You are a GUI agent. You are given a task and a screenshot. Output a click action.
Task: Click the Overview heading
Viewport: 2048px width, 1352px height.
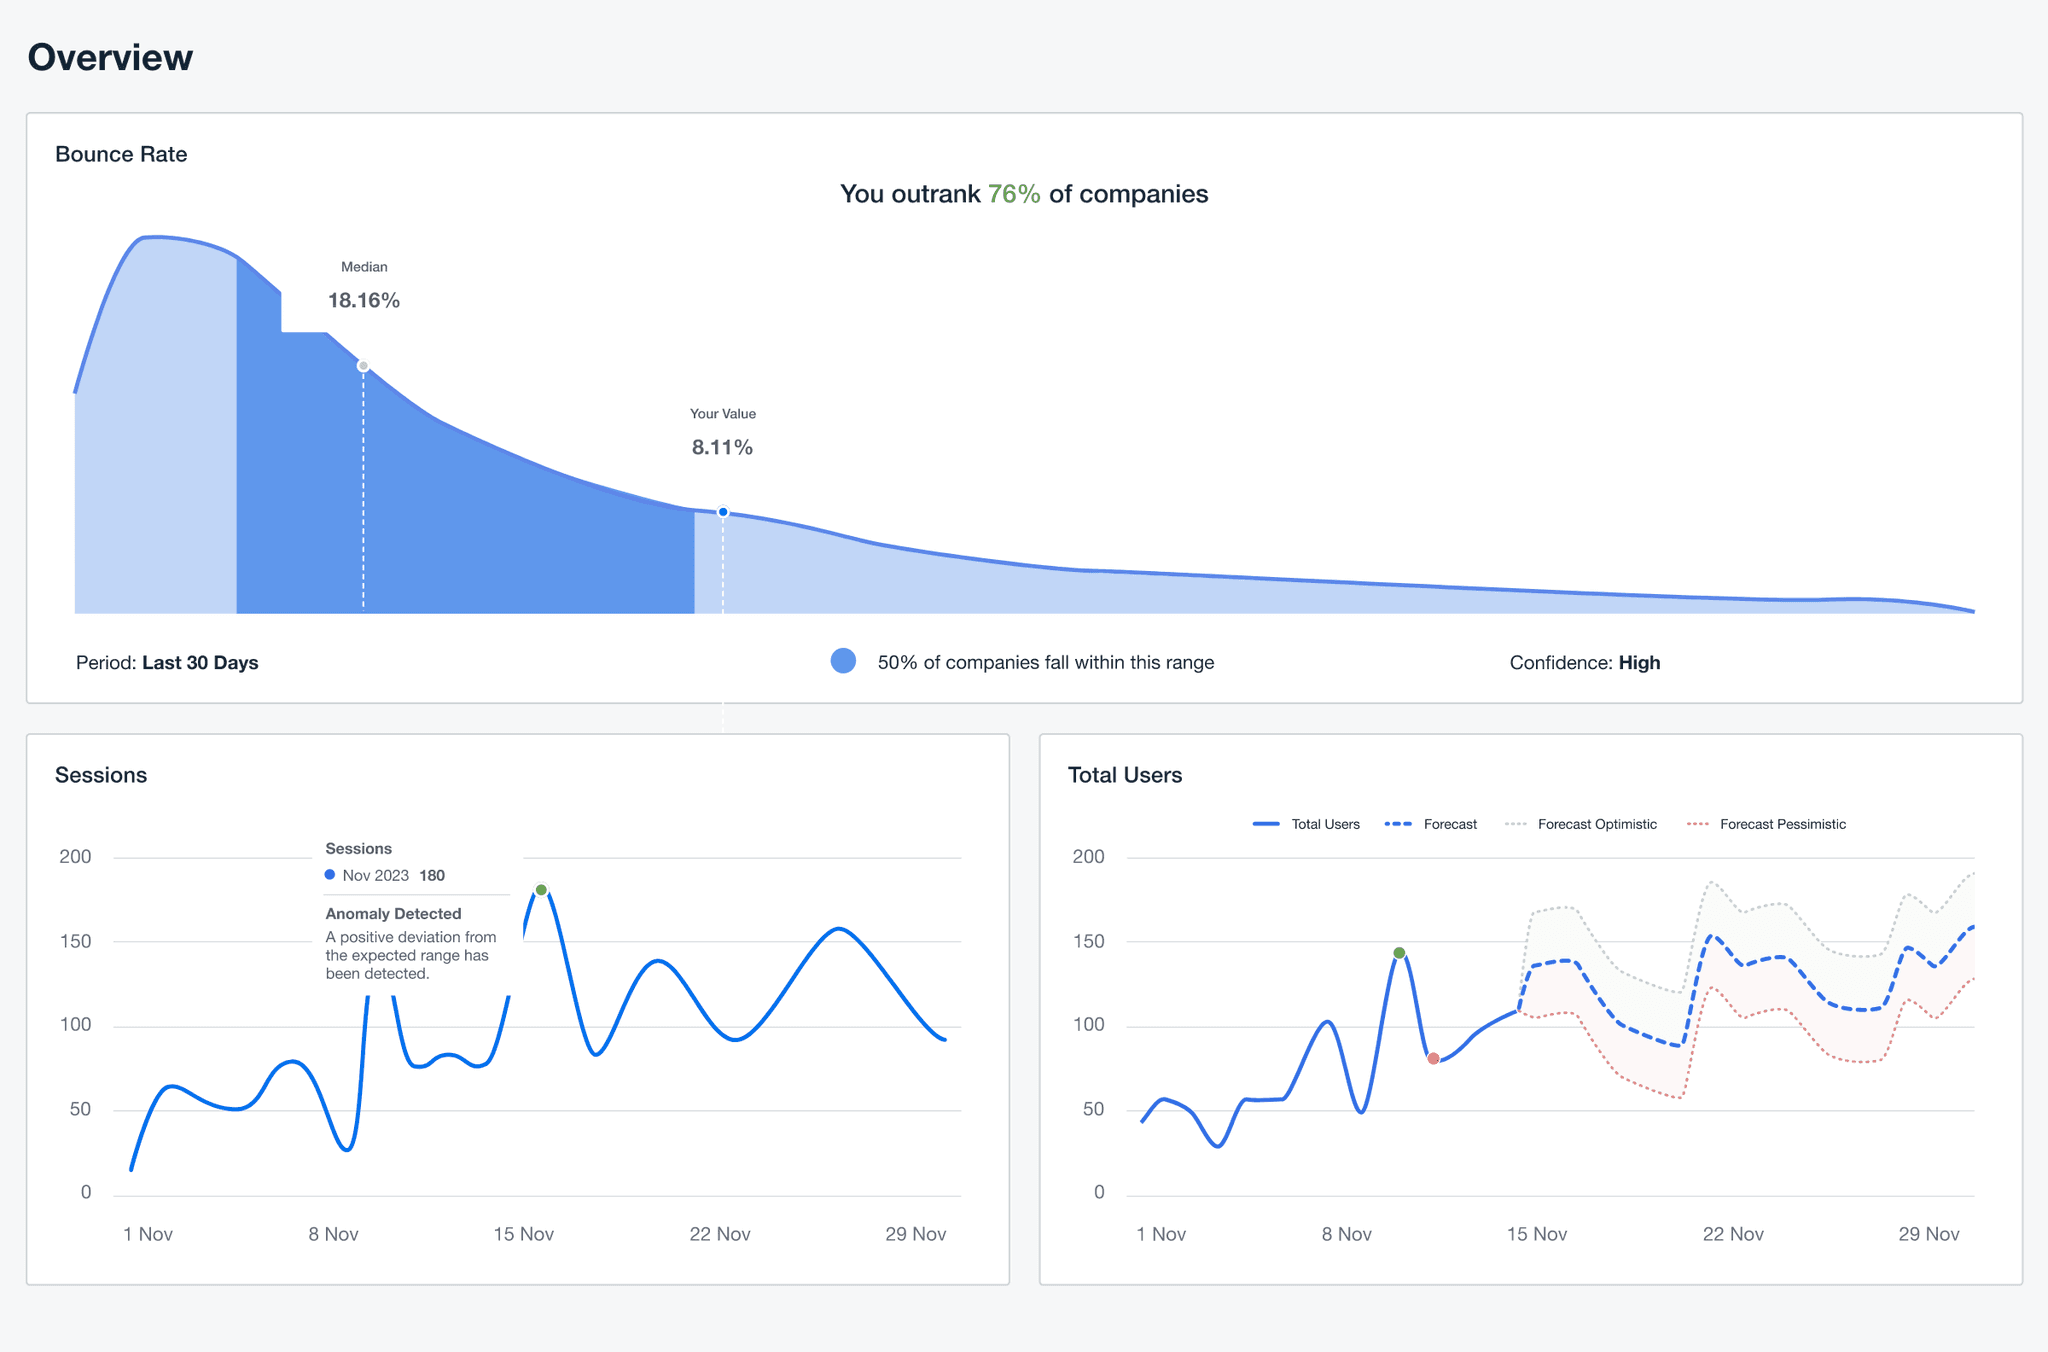tap(110, 57)
